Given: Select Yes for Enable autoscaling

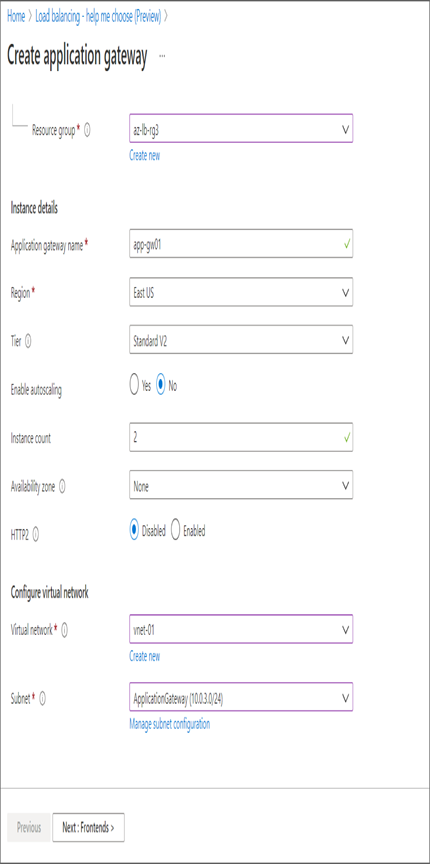Looking at the screenshot, I should click(x=134, y=386).
